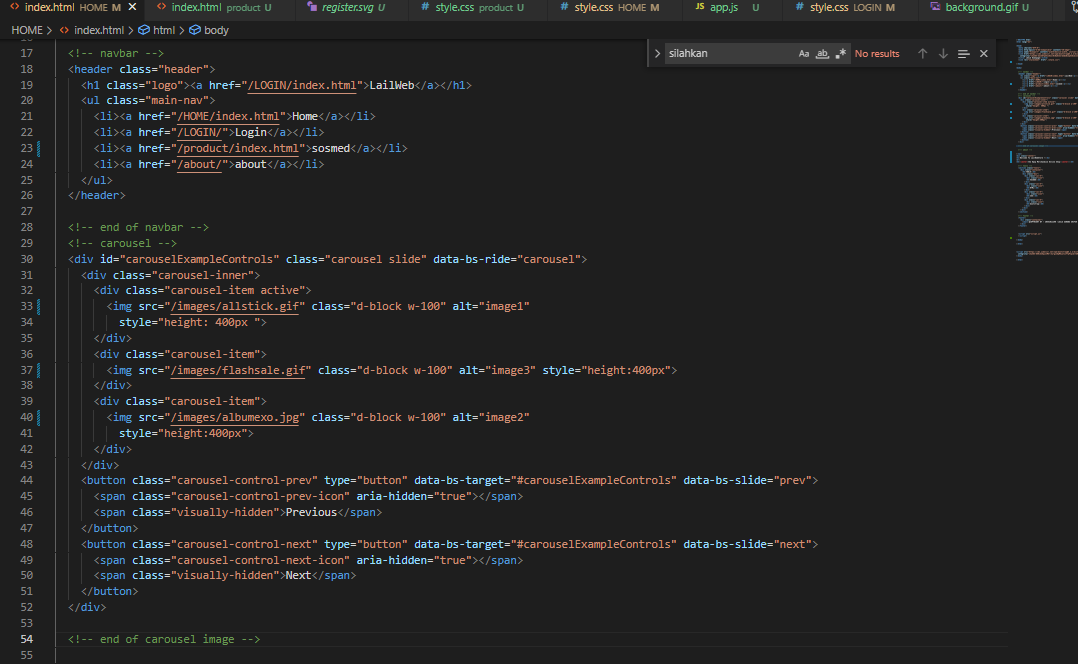Image resolution: width=1078 pixels, height=664 pixels.
Task: Follow the /HOME/index.html href link
Action: click(x=228, y=116)
